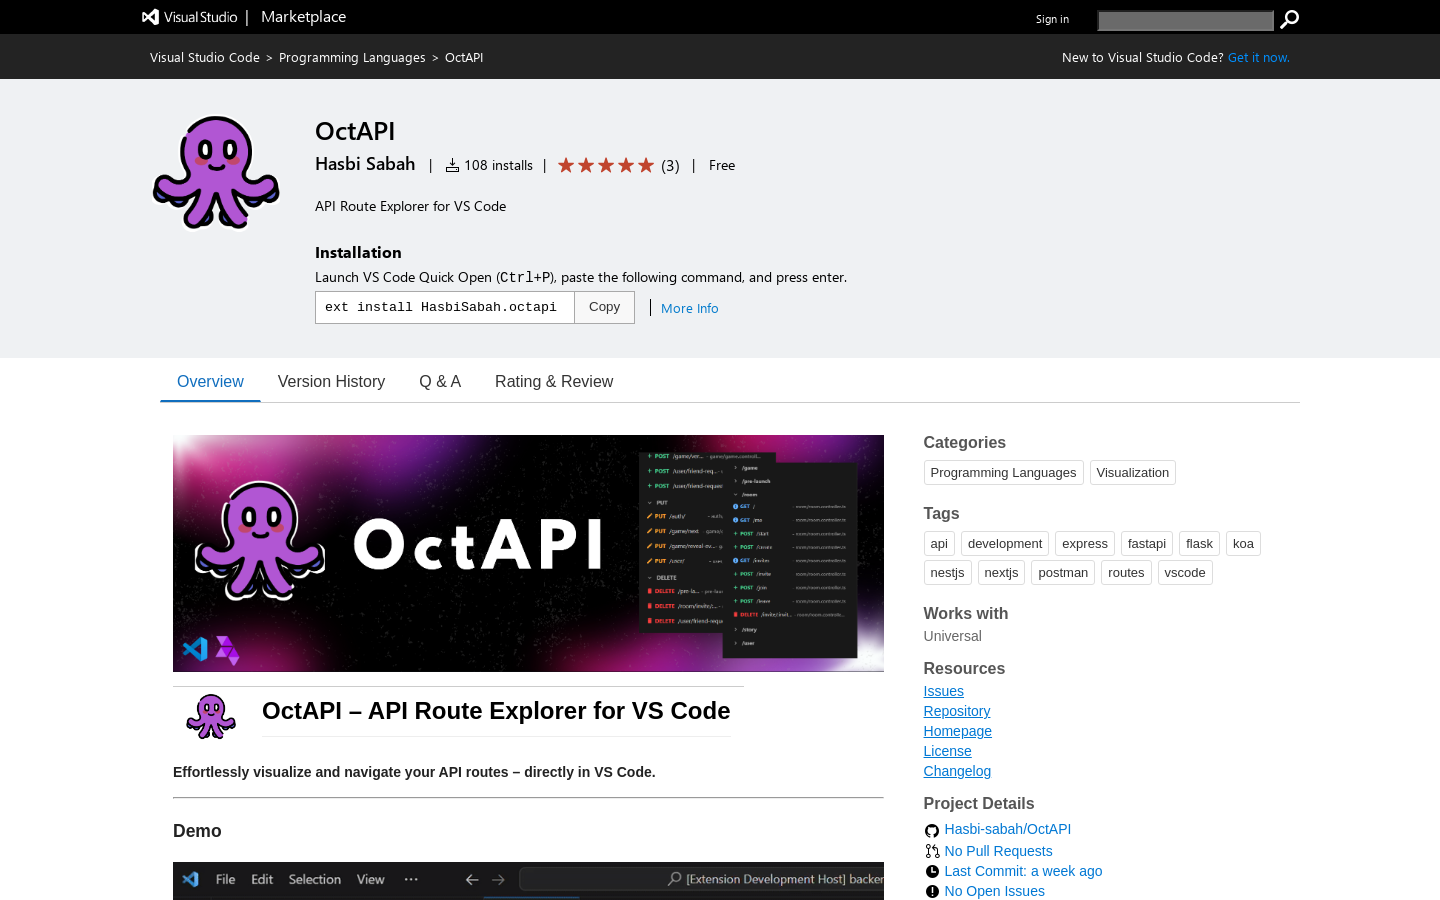Viewport: 1440px width, 900px height.
Task: Open the License link
Action: coord(947,751)
